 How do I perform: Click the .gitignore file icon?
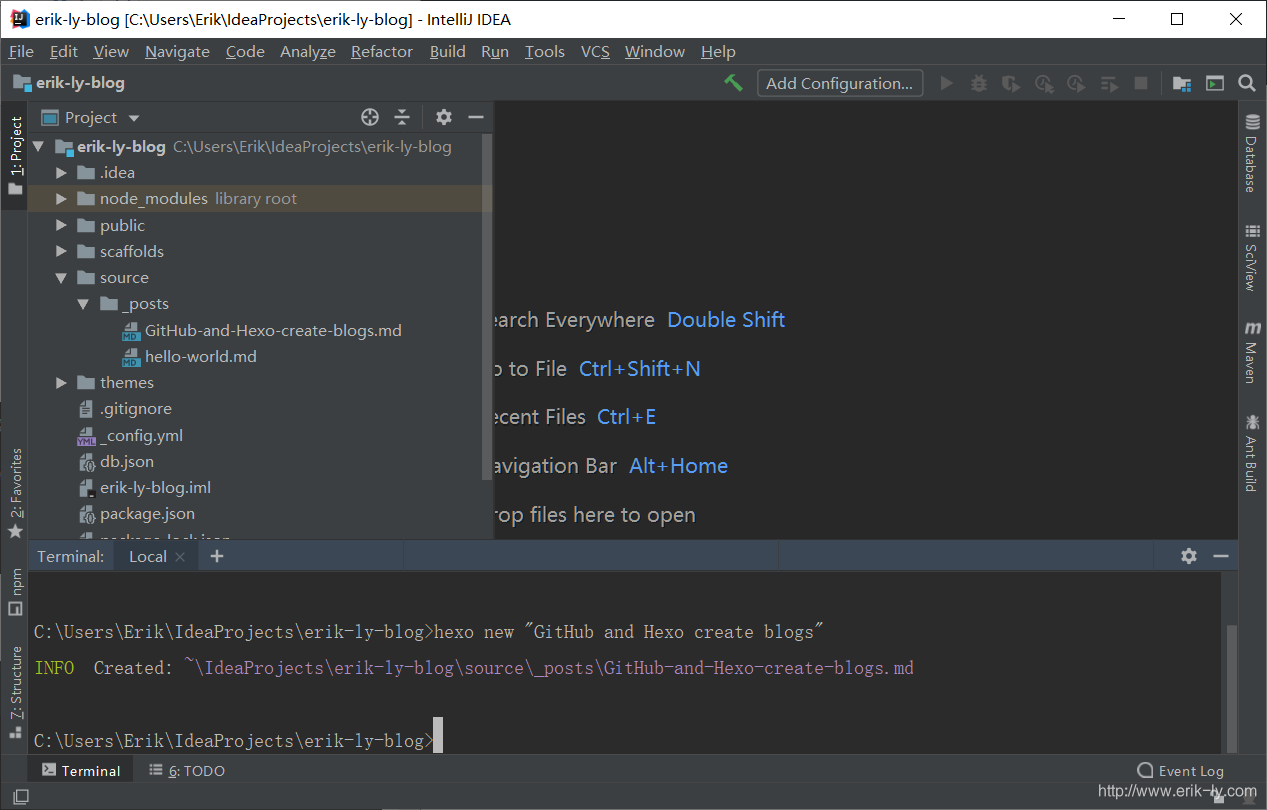tap(87, 409)
